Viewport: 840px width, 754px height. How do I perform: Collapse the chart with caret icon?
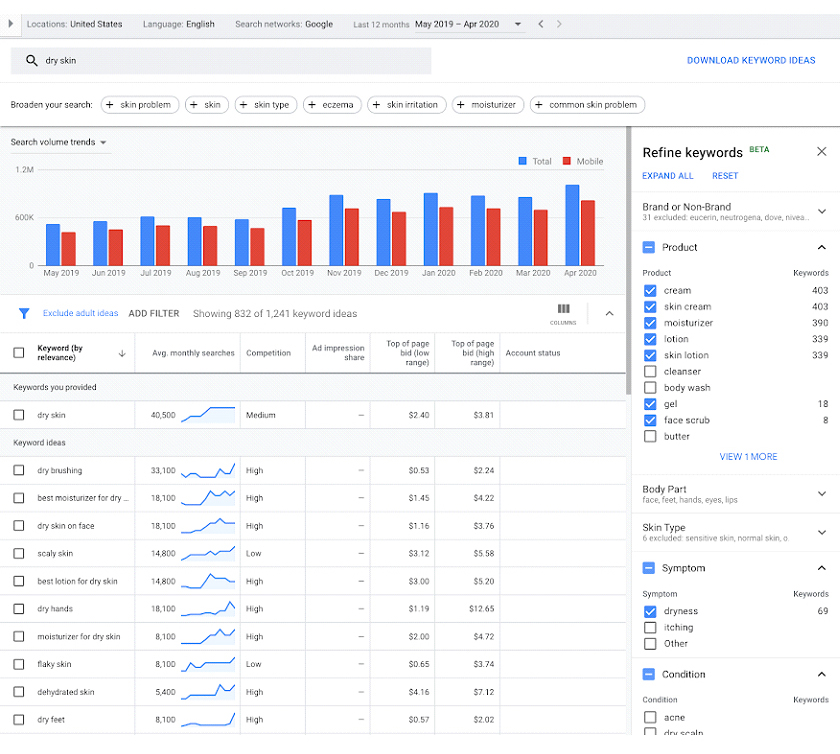(x=609, y=313)
